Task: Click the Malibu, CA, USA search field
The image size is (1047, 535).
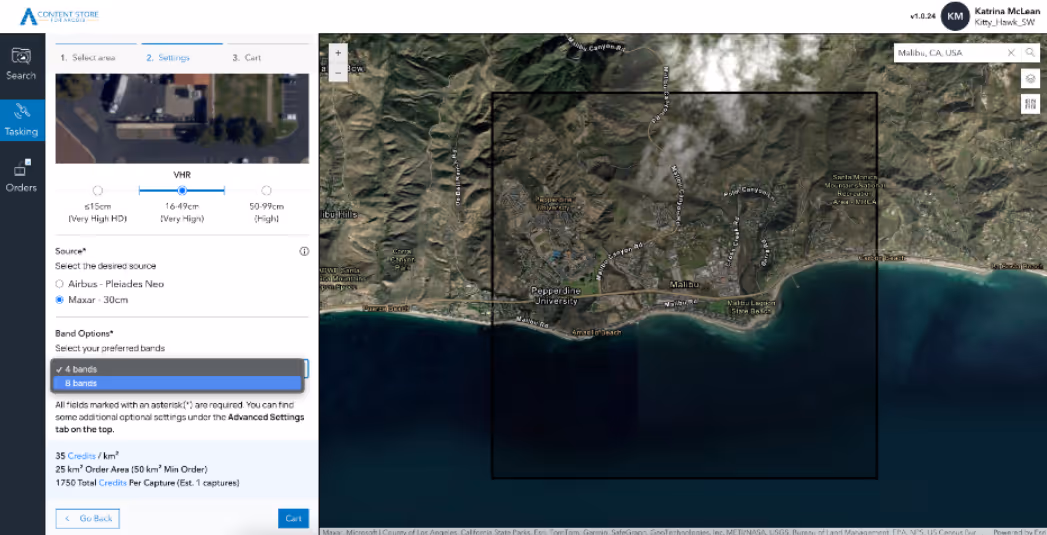Action: [x=948, y=53]
